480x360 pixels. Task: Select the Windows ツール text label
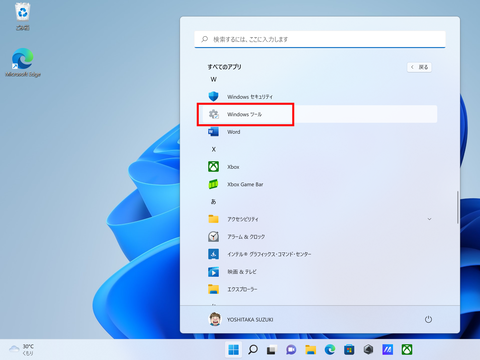pos(244,114)
